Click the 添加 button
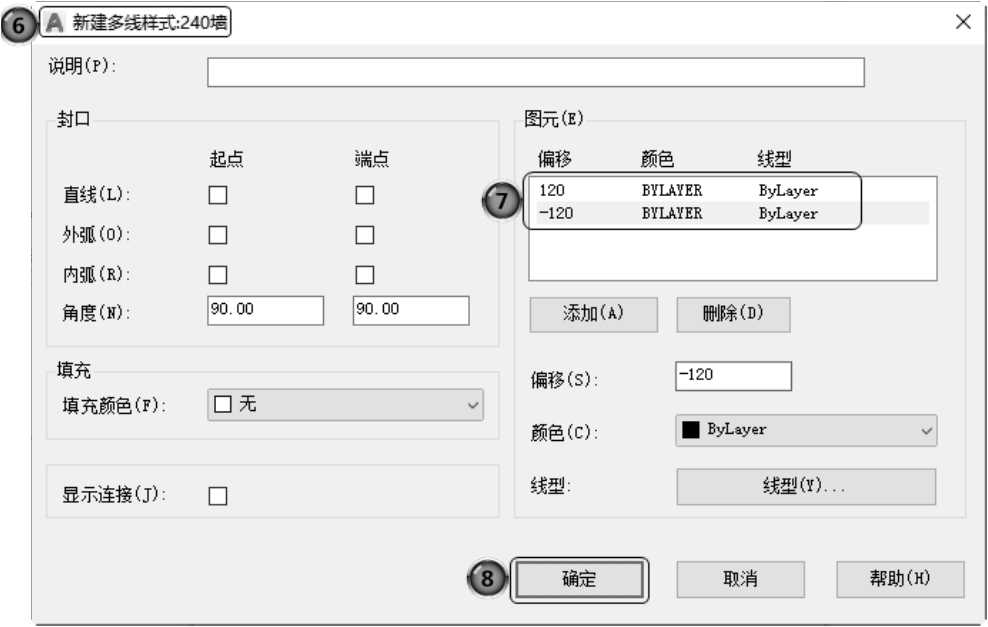Viewport: 988px width, 627px height. [593, 313]
